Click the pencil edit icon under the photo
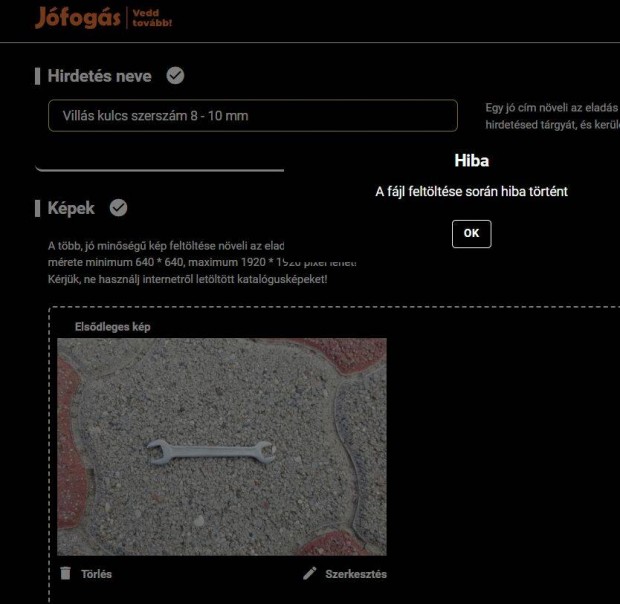The image size is (620, 604). coord(310,573)
